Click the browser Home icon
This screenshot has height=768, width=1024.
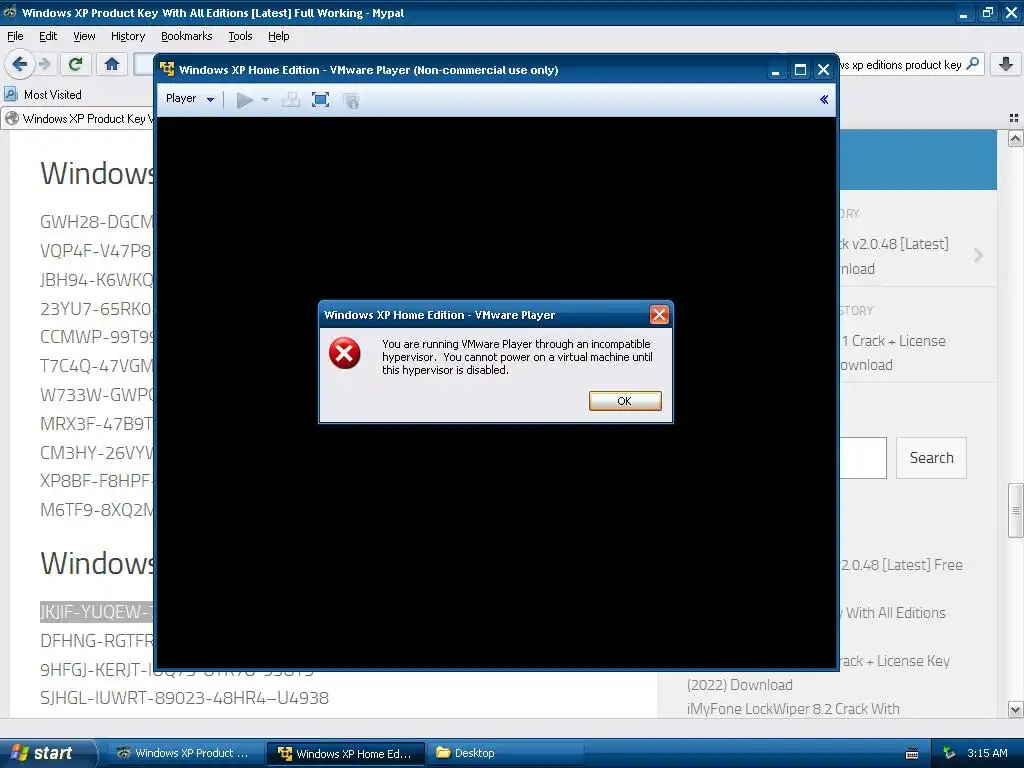112,64
